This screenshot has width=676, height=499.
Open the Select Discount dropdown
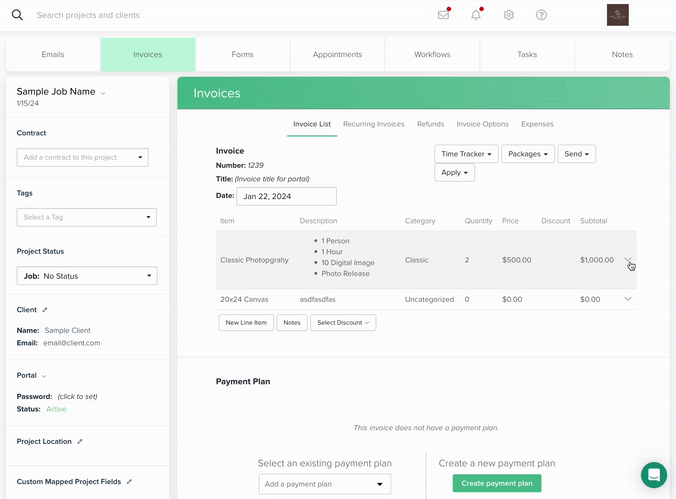[x=343, y=323]
